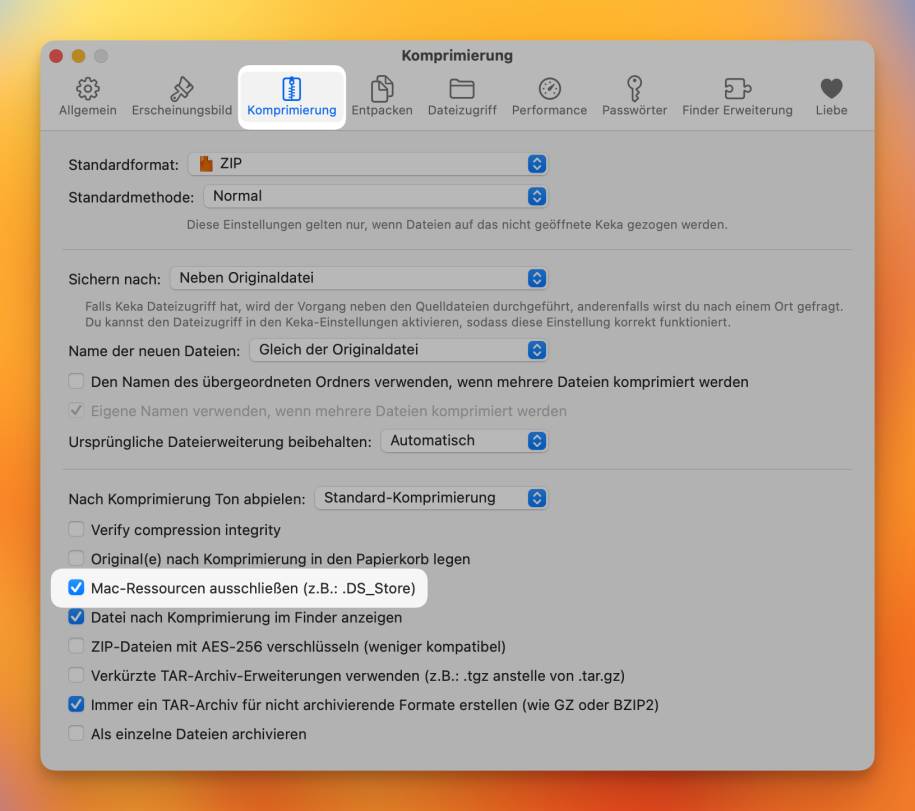Expand the Standardmethode Normal dropdown
The width and height of the screenshot is (915, 811).
click(x=375, y=196)
